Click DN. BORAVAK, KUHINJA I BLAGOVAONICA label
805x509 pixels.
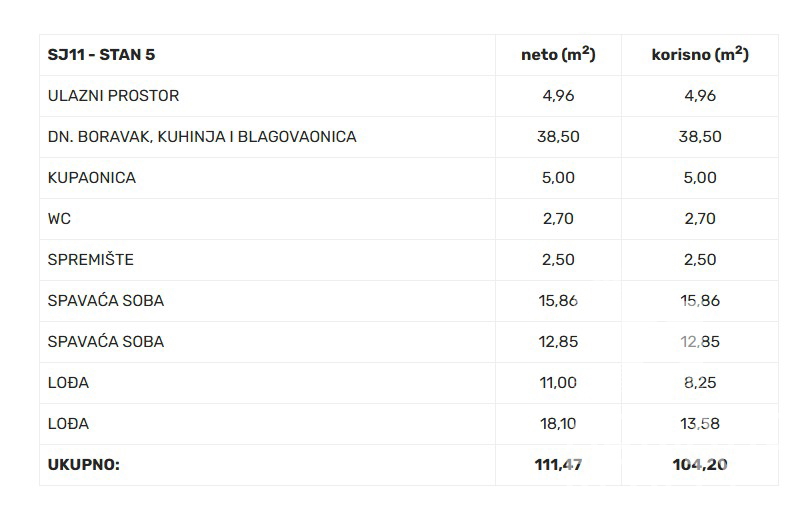[x=202, y=137]
